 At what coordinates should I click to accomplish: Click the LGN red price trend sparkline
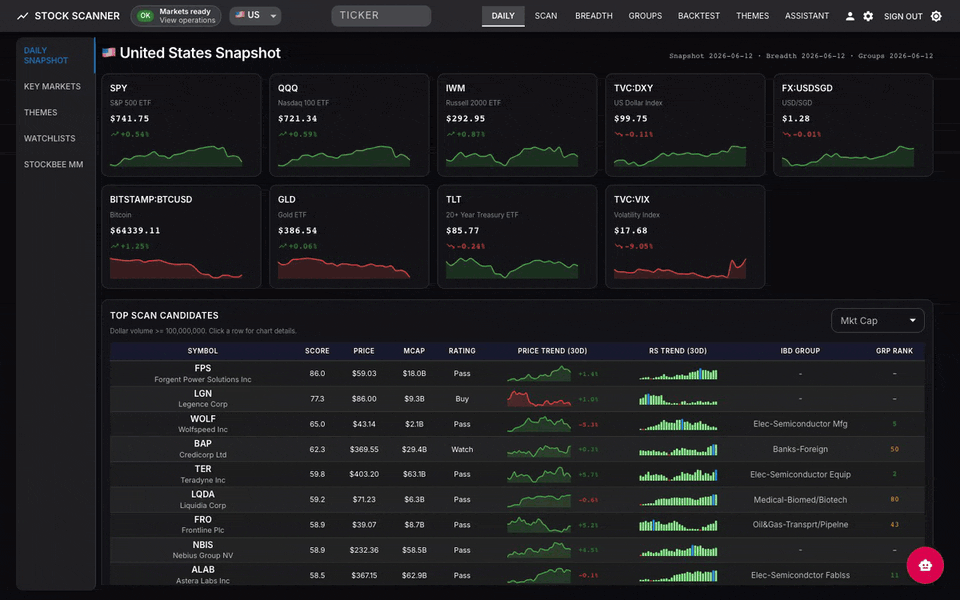click(539, 399)
